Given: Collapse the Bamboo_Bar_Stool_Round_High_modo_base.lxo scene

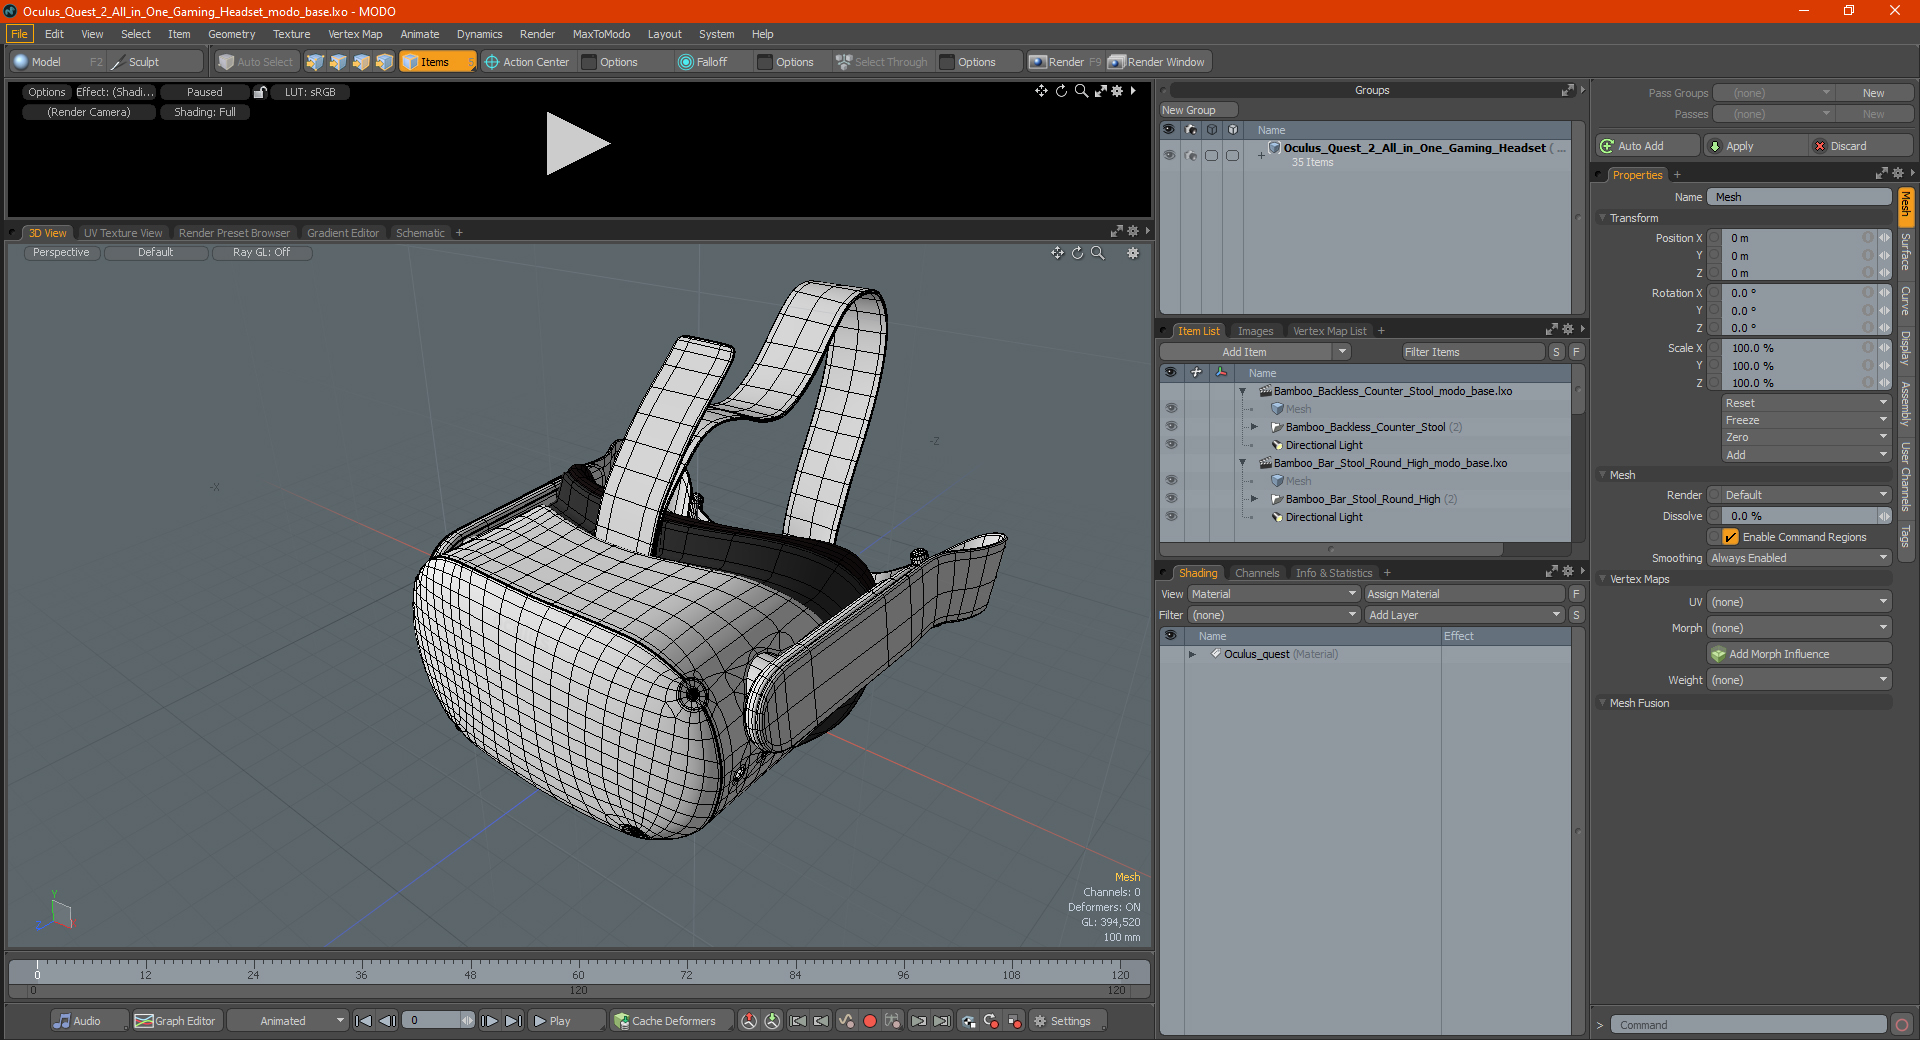Looking at the screenshot, I should [1243, 463].
